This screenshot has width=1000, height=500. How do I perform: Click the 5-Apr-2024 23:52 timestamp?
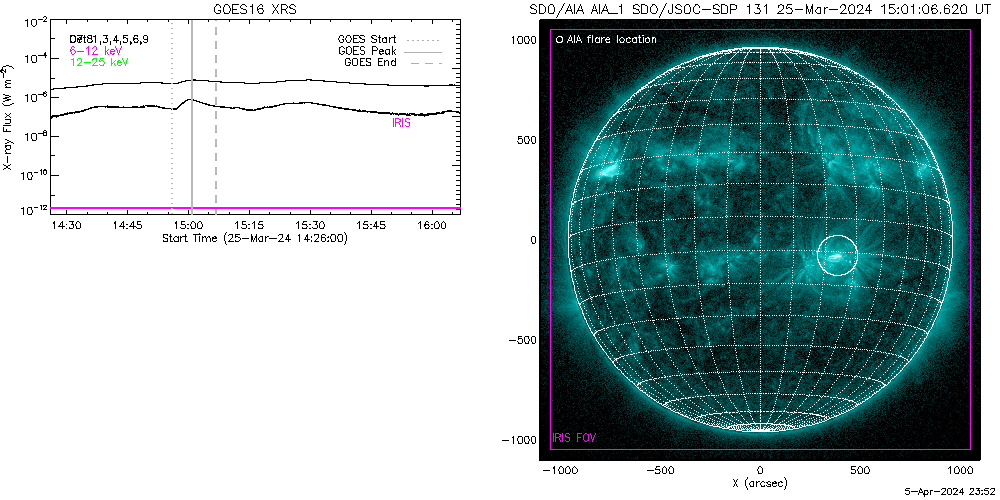(x=950, y=491)
